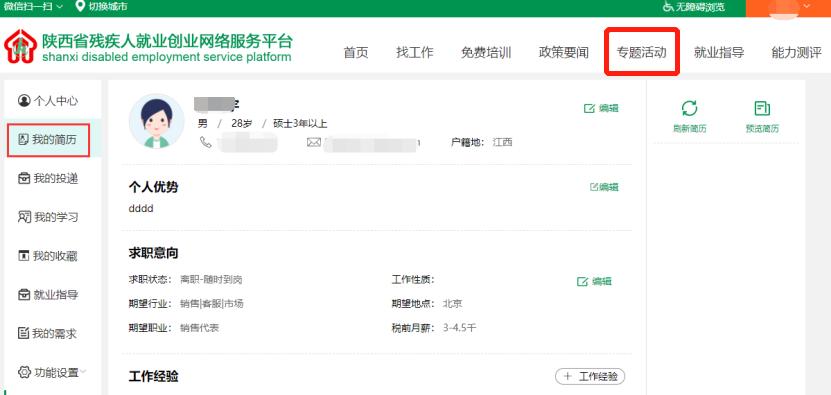Go to the 首页 menu item
Image resolution: width=831 pixels, height=395 pixels.
coord(356,52)
